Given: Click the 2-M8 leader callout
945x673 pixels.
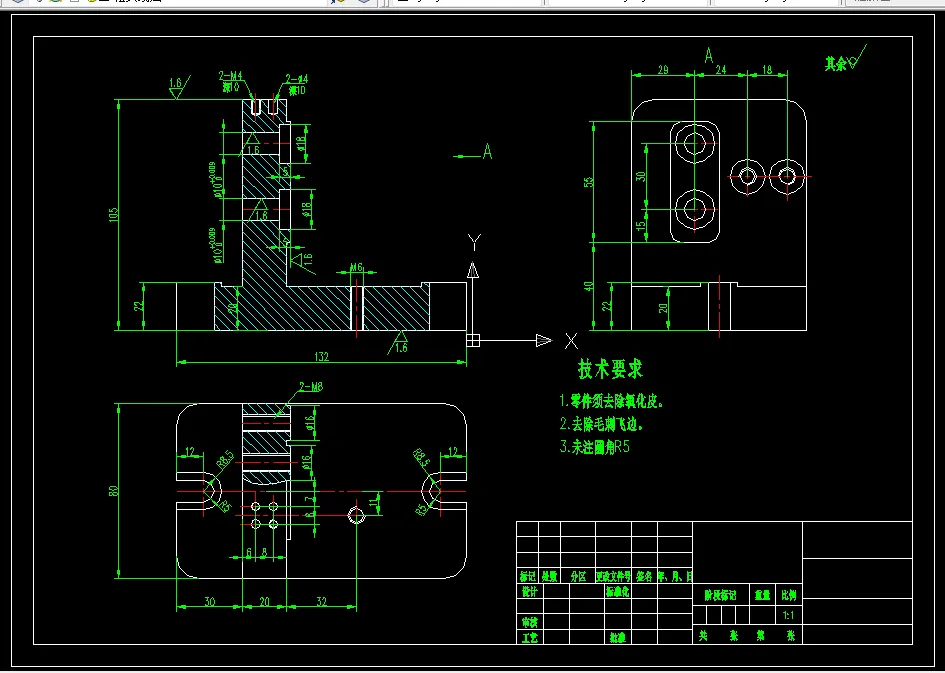Looking at the screenshot, I should (x=311, y=387).
